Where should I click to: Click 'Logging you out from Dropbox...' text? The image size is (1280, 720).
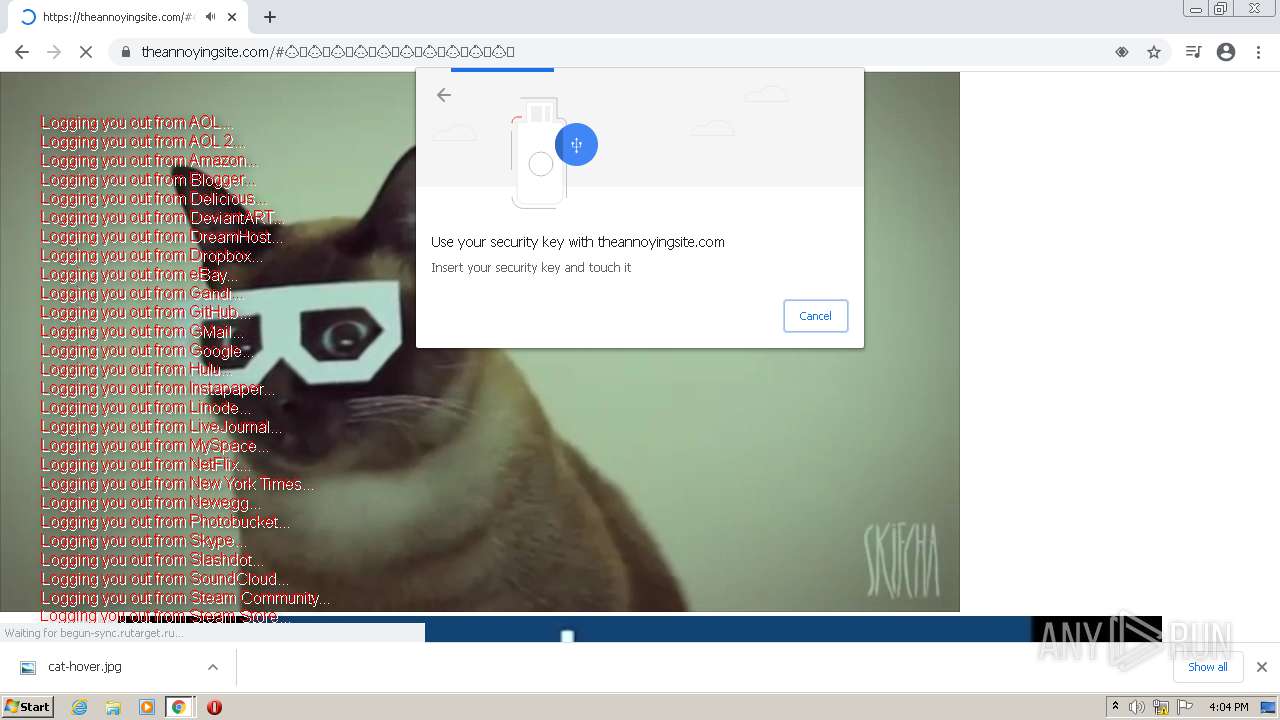point(152,256)
